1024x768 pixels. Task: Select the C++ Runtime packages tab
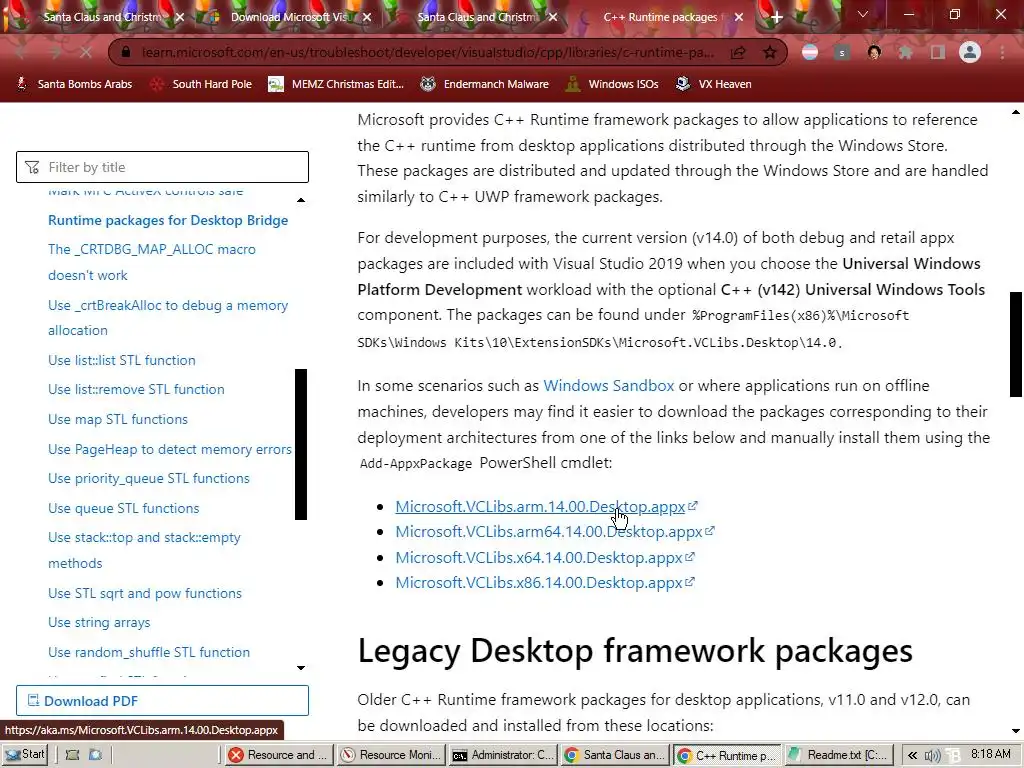(662, 18)
